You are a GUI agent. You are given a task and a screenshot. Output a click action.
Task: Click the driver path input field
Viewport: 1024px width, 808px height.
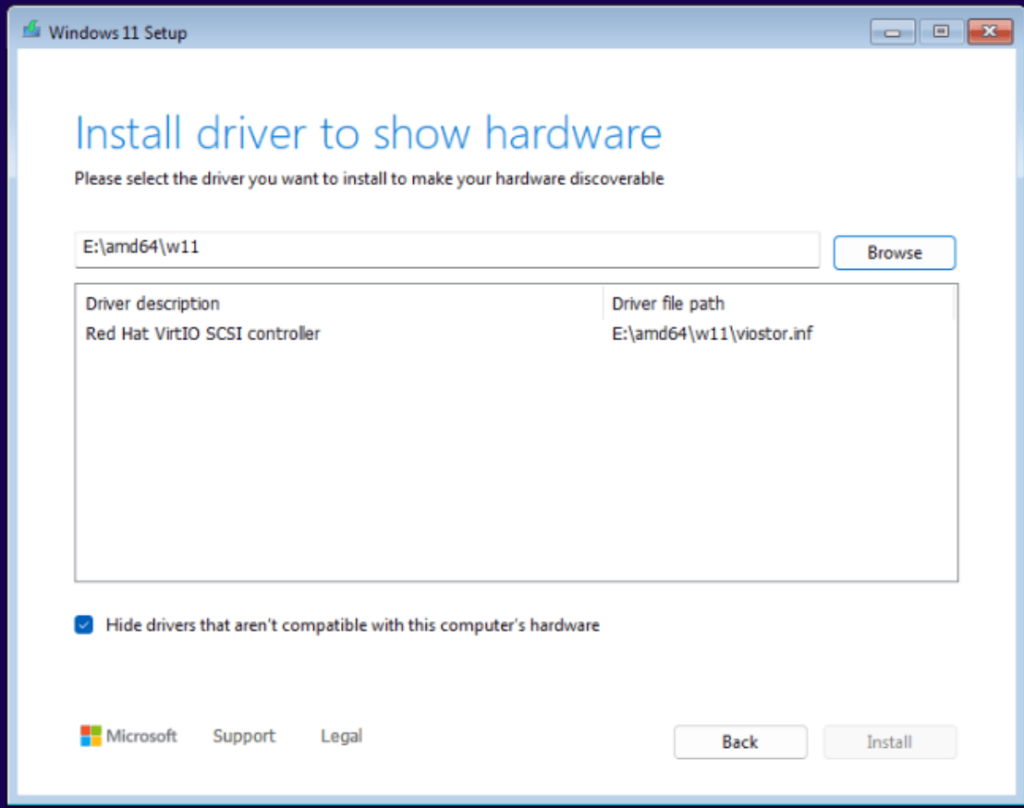pos(447,249)
